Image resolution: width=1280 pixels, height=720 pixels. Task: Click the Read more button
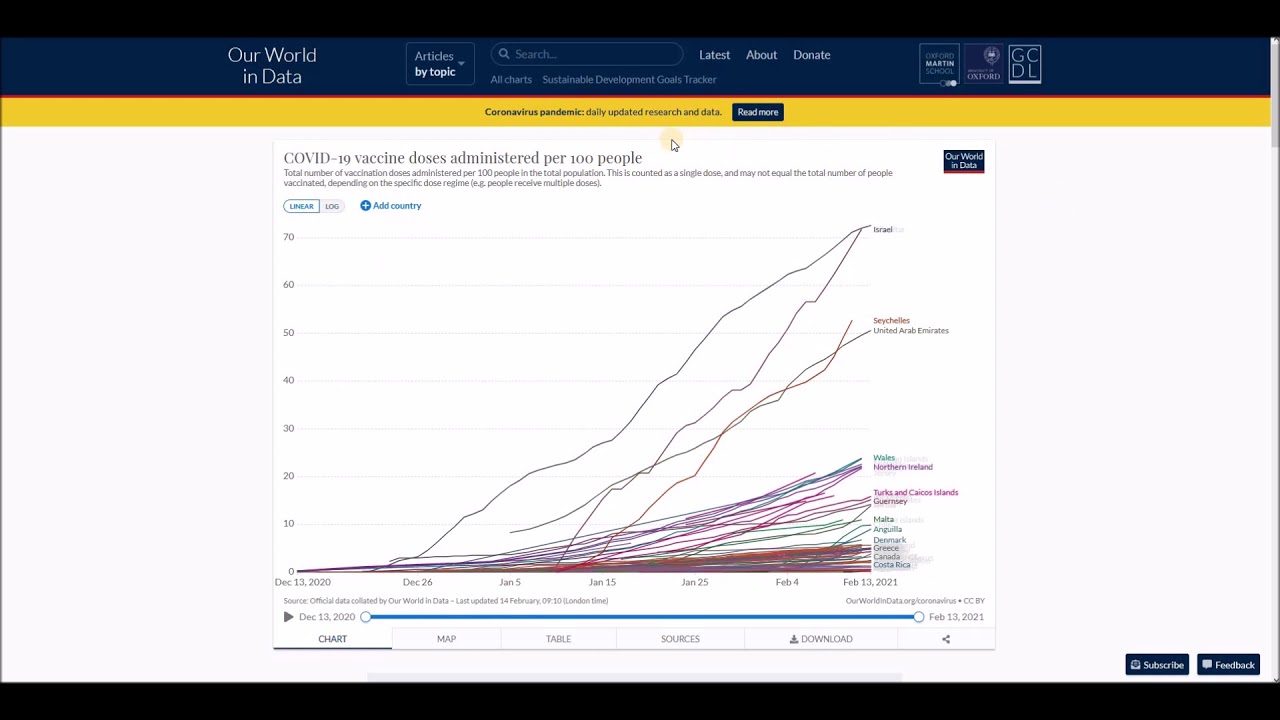pos(757,112)
